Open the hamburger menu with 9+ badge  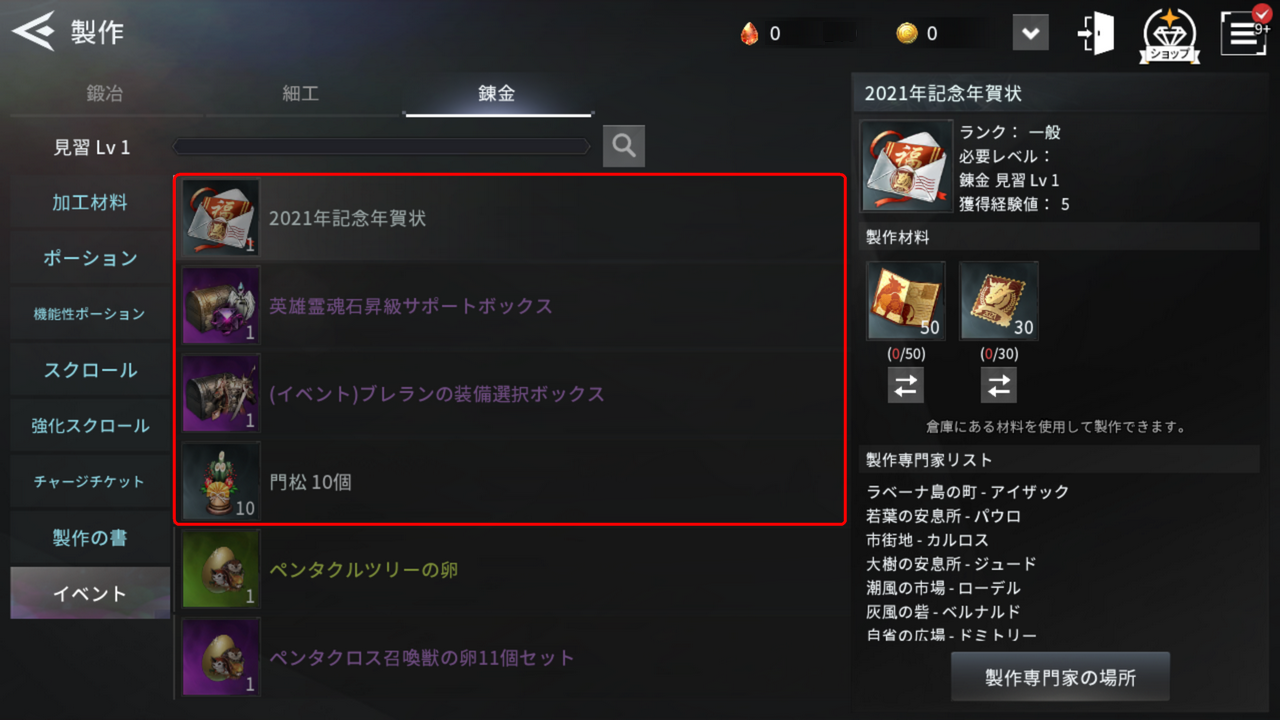[x=1244, y=32]
